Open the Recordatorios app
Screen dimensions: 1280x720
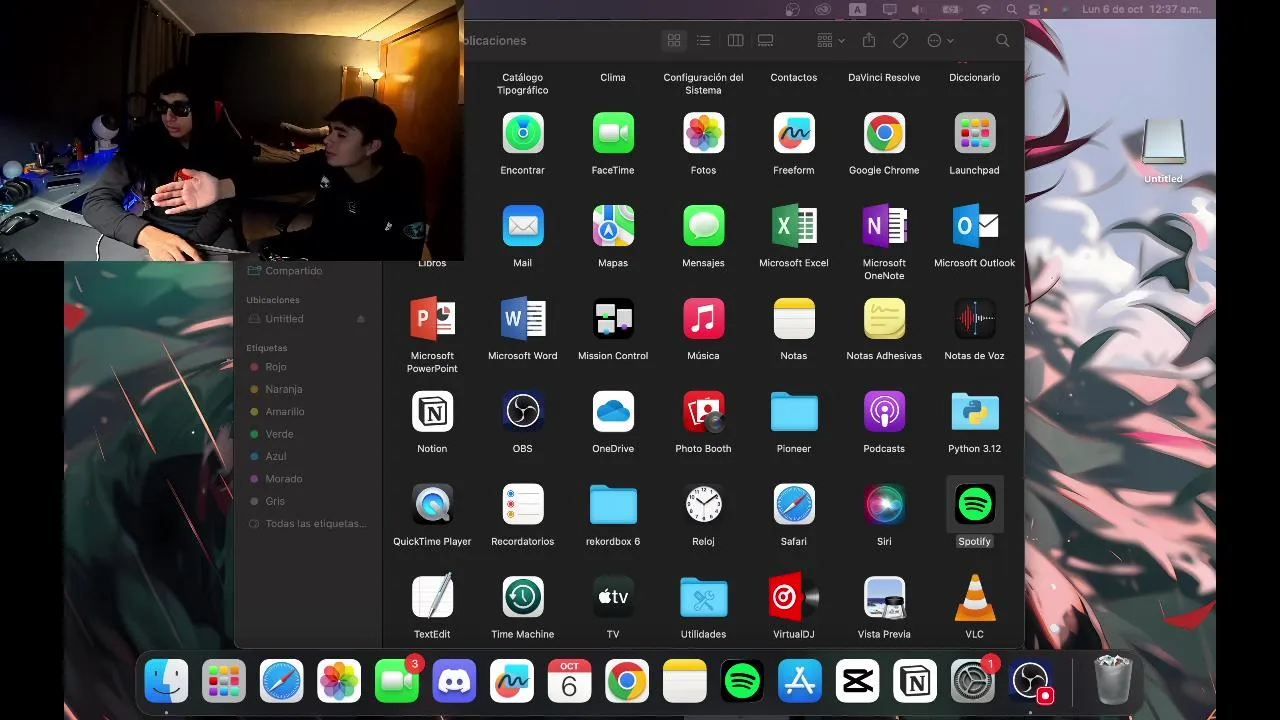tap(523, 505)
